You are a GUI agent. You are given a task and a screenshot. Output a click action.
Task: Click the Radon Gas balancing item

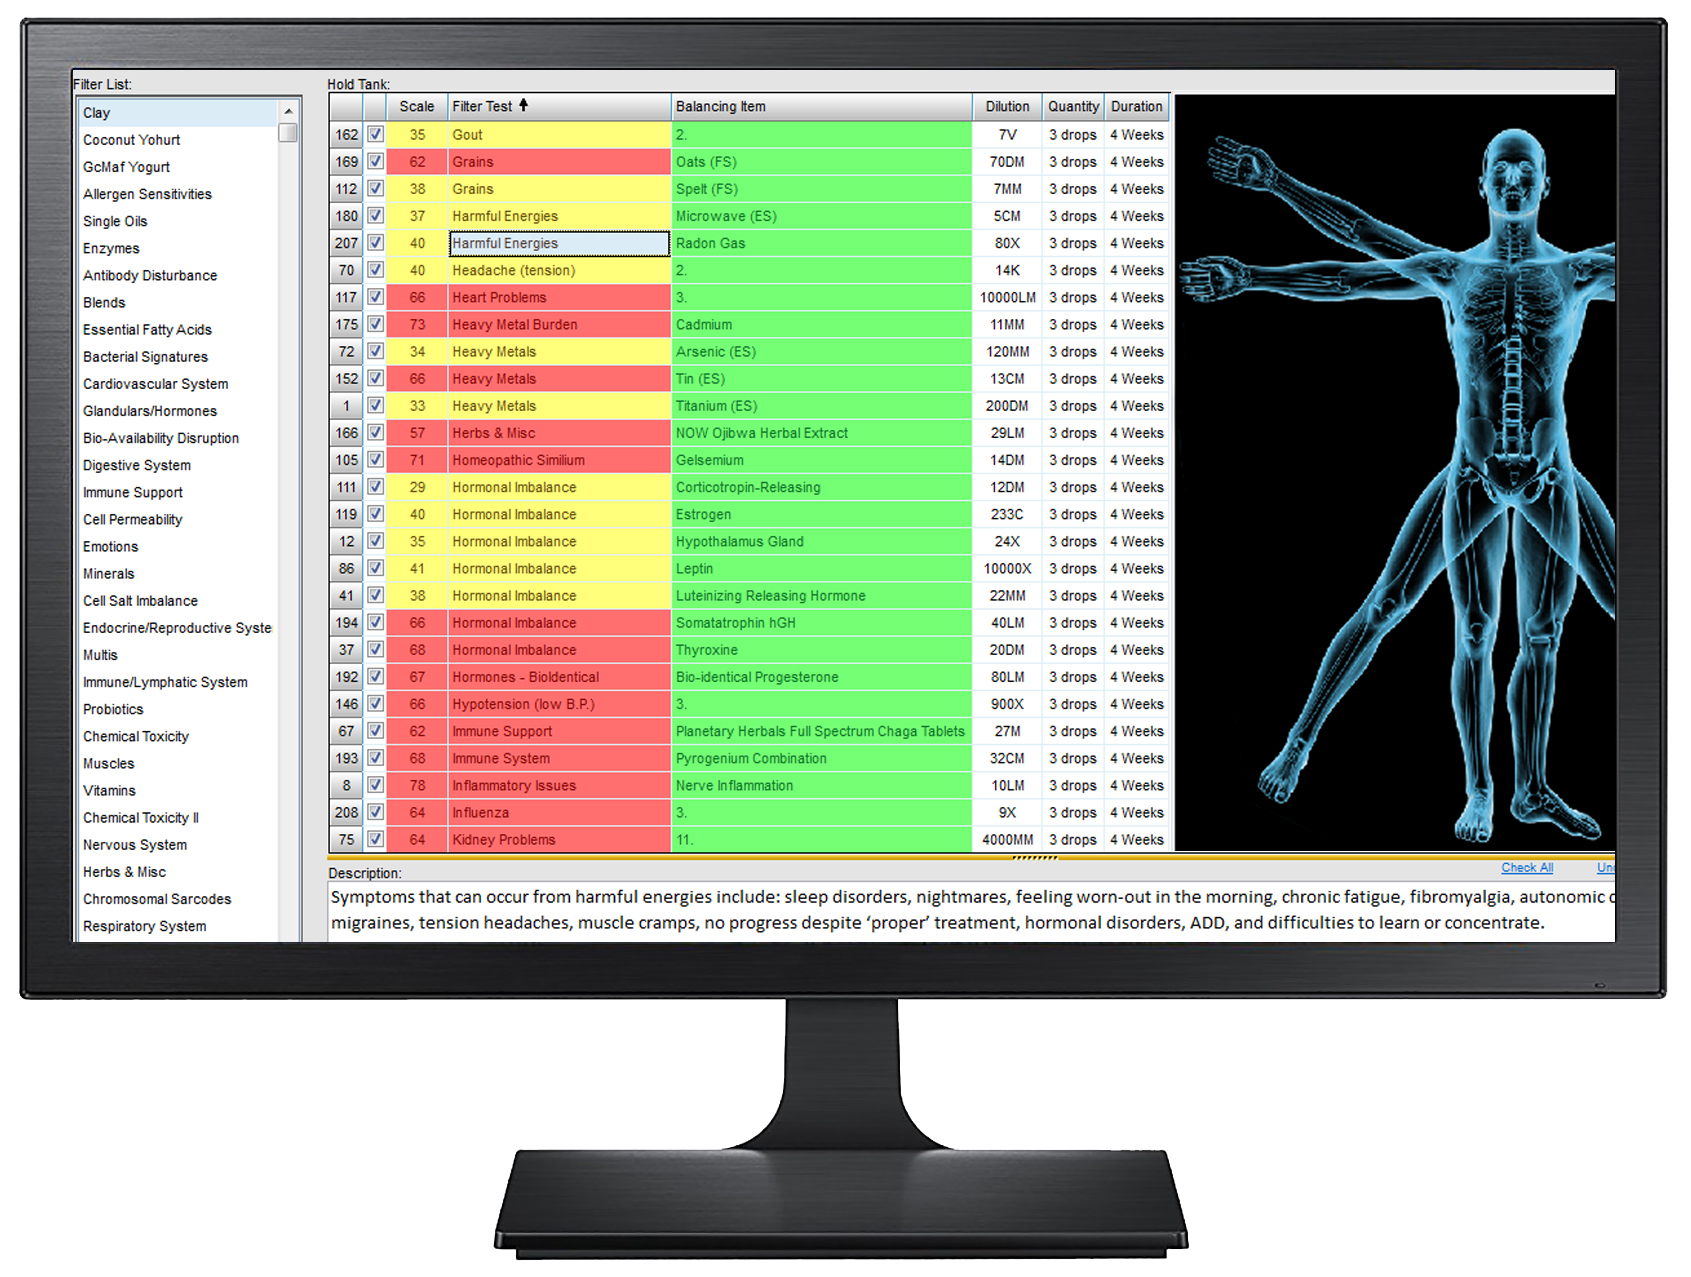(x=821, y=243)
